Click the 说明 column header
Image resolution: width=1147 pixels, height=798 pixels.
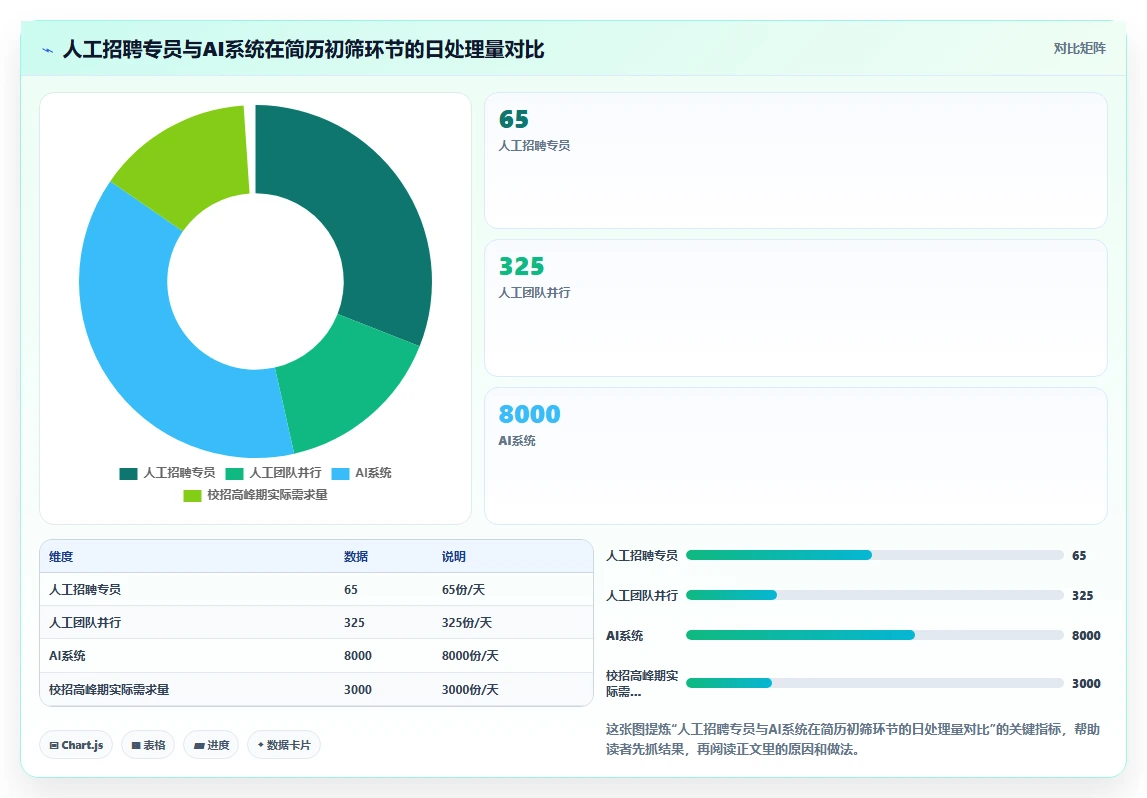pyautogui.click(x=454, y=557)
